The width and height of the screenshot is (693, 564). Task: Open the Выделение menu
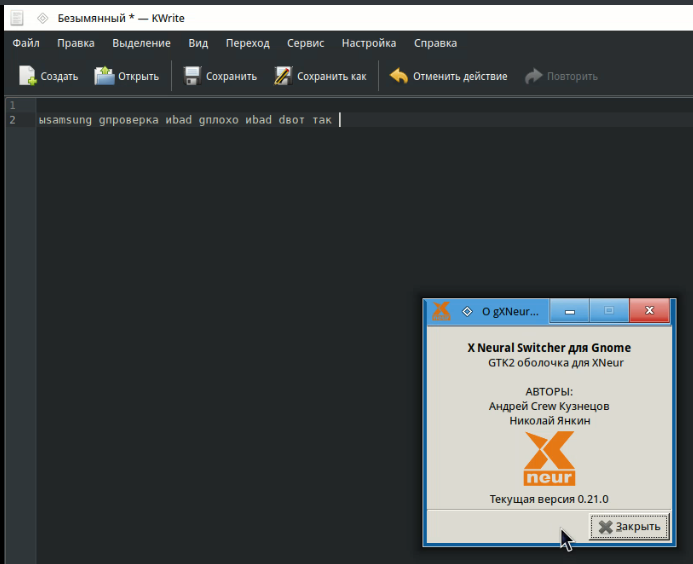(x=141, y=43)
